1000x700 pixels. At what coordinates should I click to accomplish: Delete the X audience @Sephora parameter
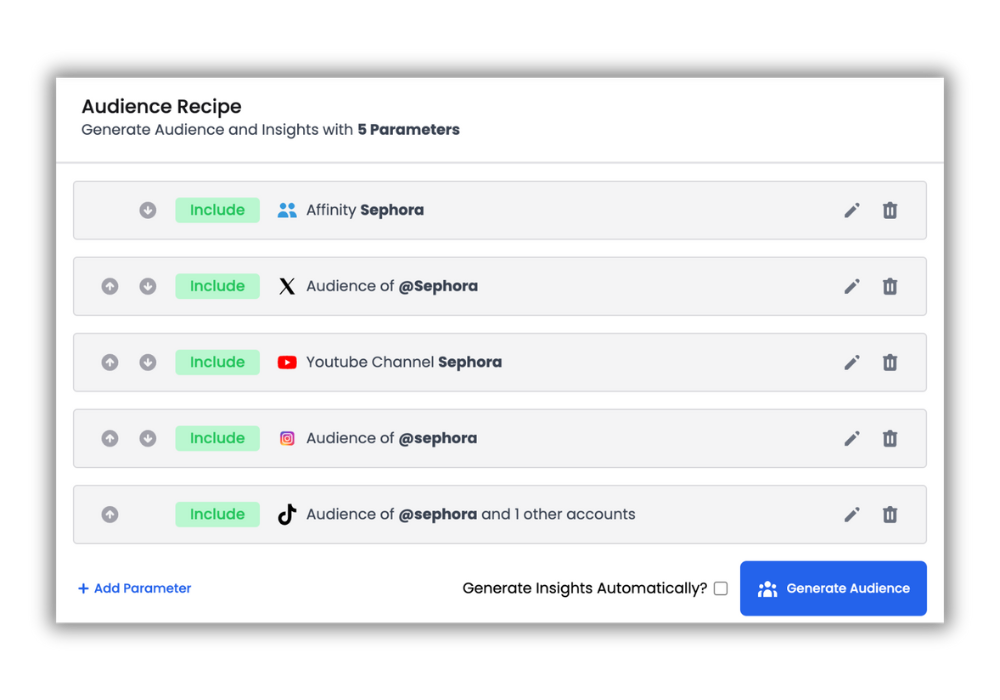890,286
